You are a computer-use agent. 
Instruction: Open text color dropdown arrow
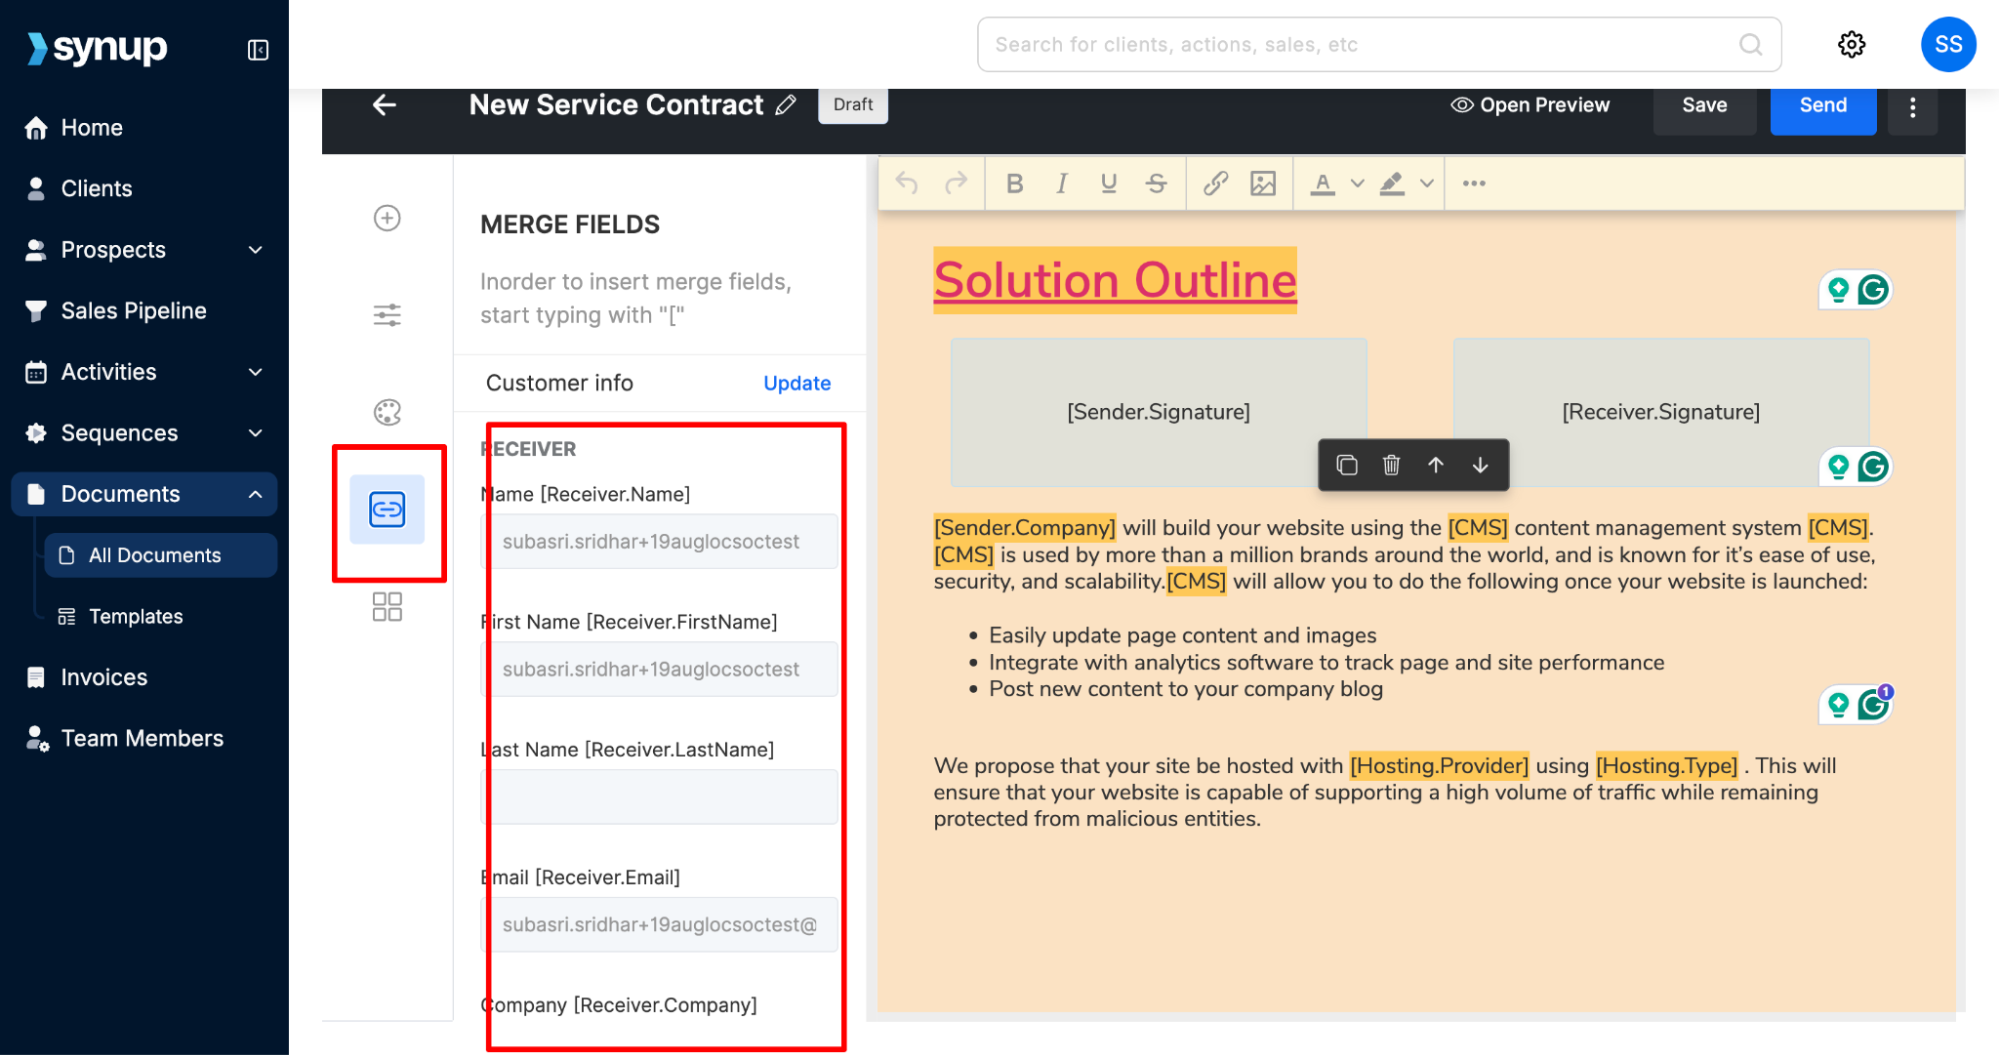(x=1357, y=183)
